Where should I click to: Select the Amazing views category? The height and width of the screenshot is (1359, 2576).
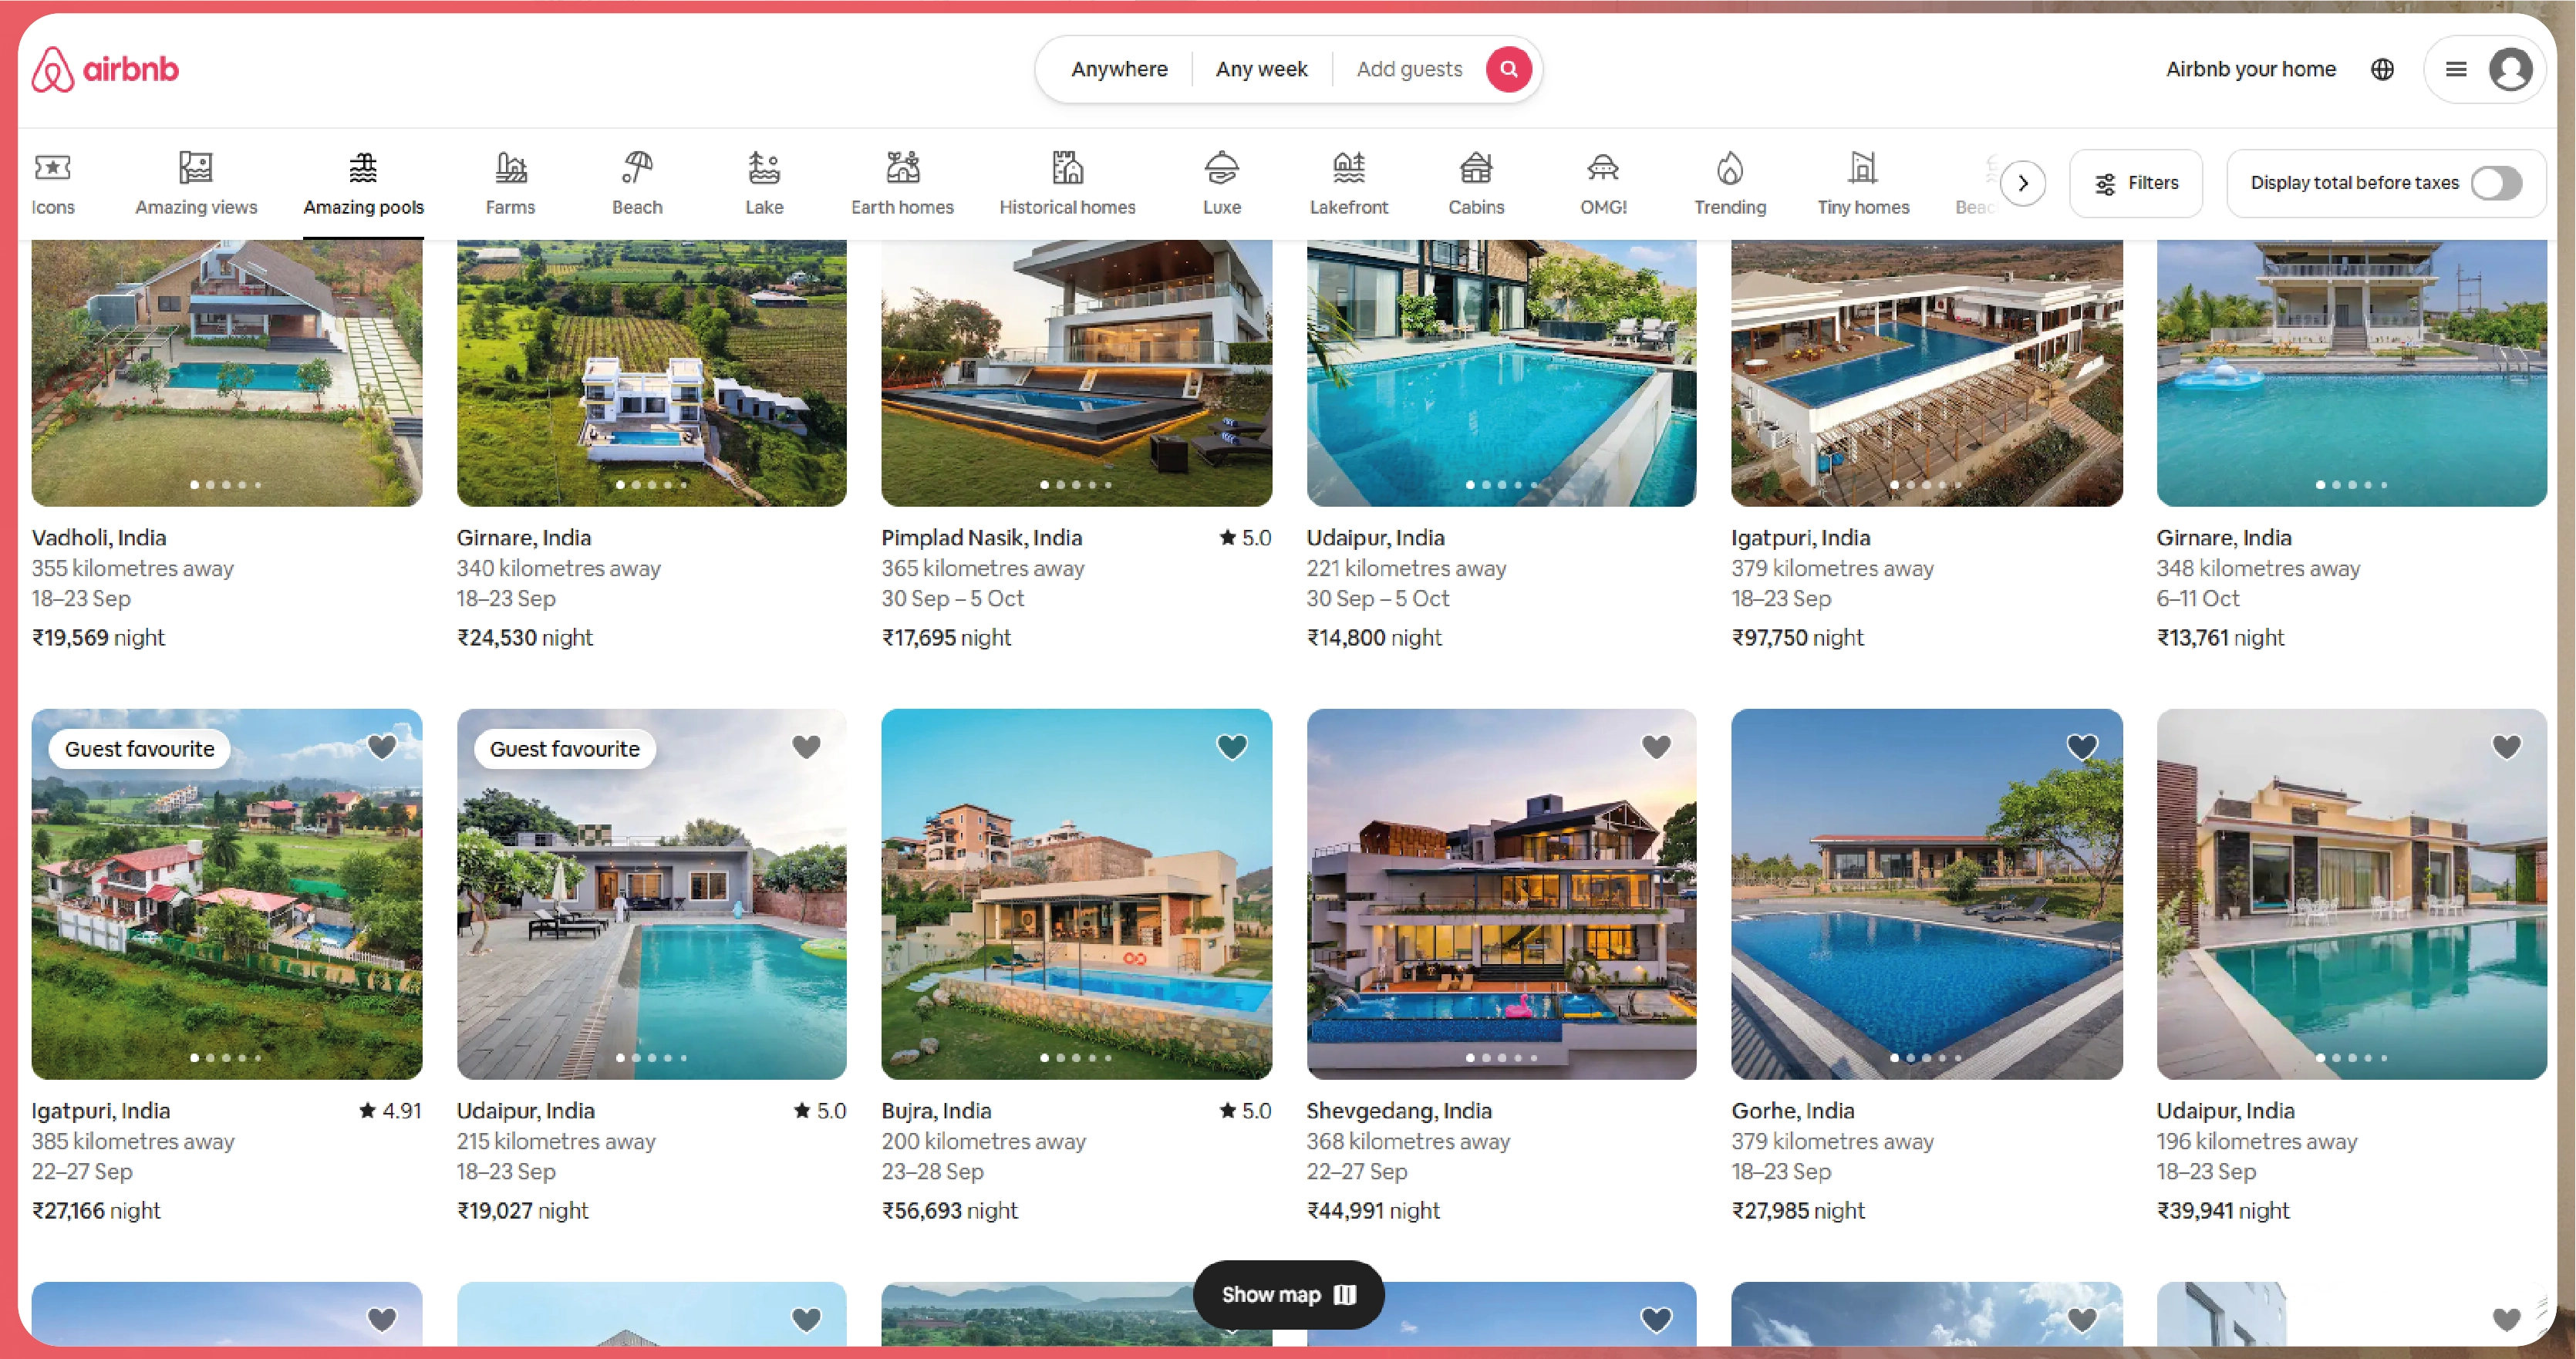pos(196,184)
